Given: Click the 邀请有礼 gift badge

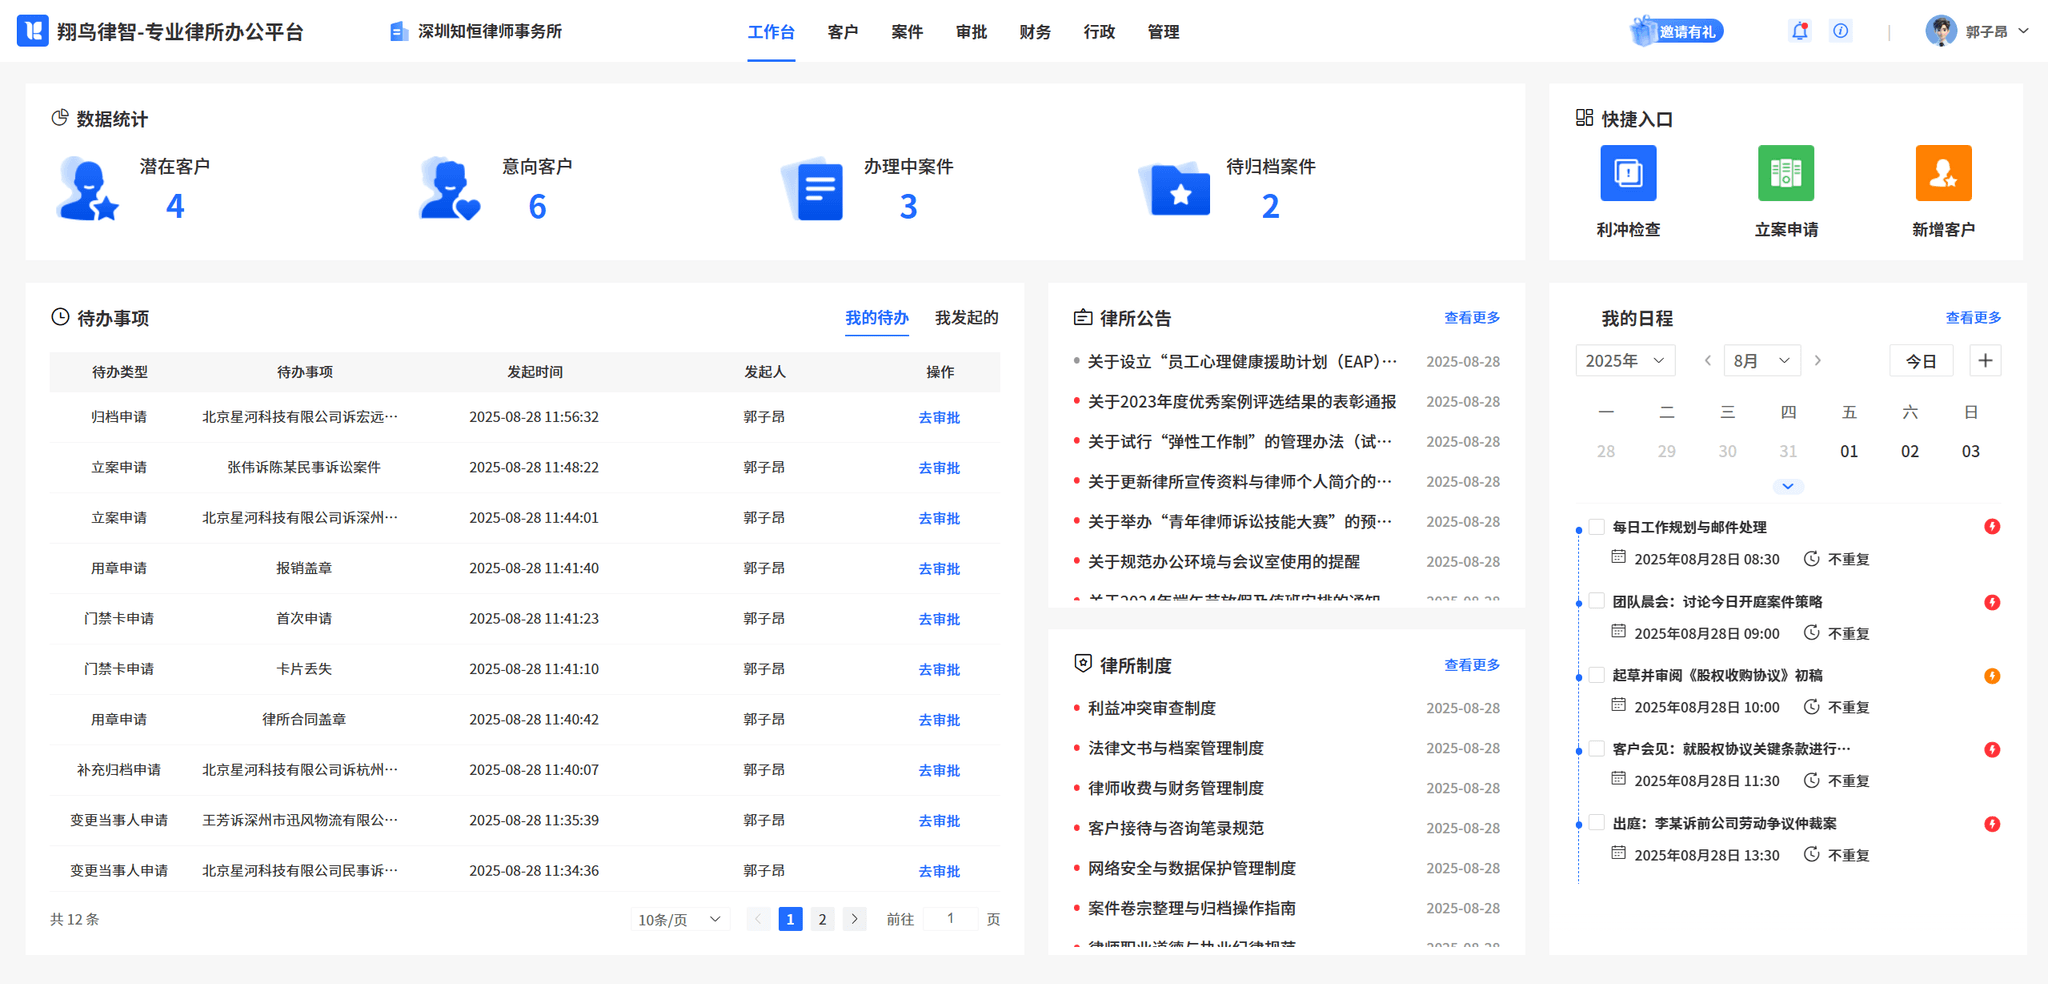Looking at the screenshot, I should pos(1677,31).
